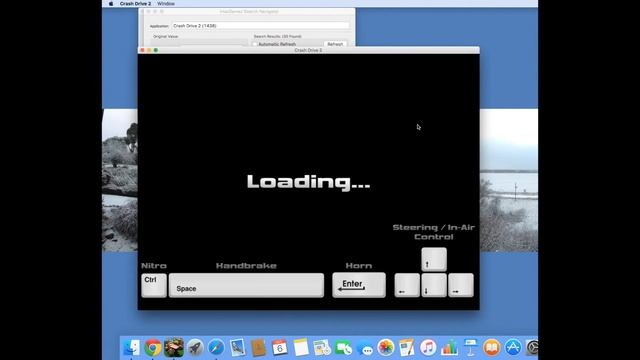Open Messages speech bubble icon in dock
The width and height of the screenshot is (640, 360).
(x=364, y=348)
